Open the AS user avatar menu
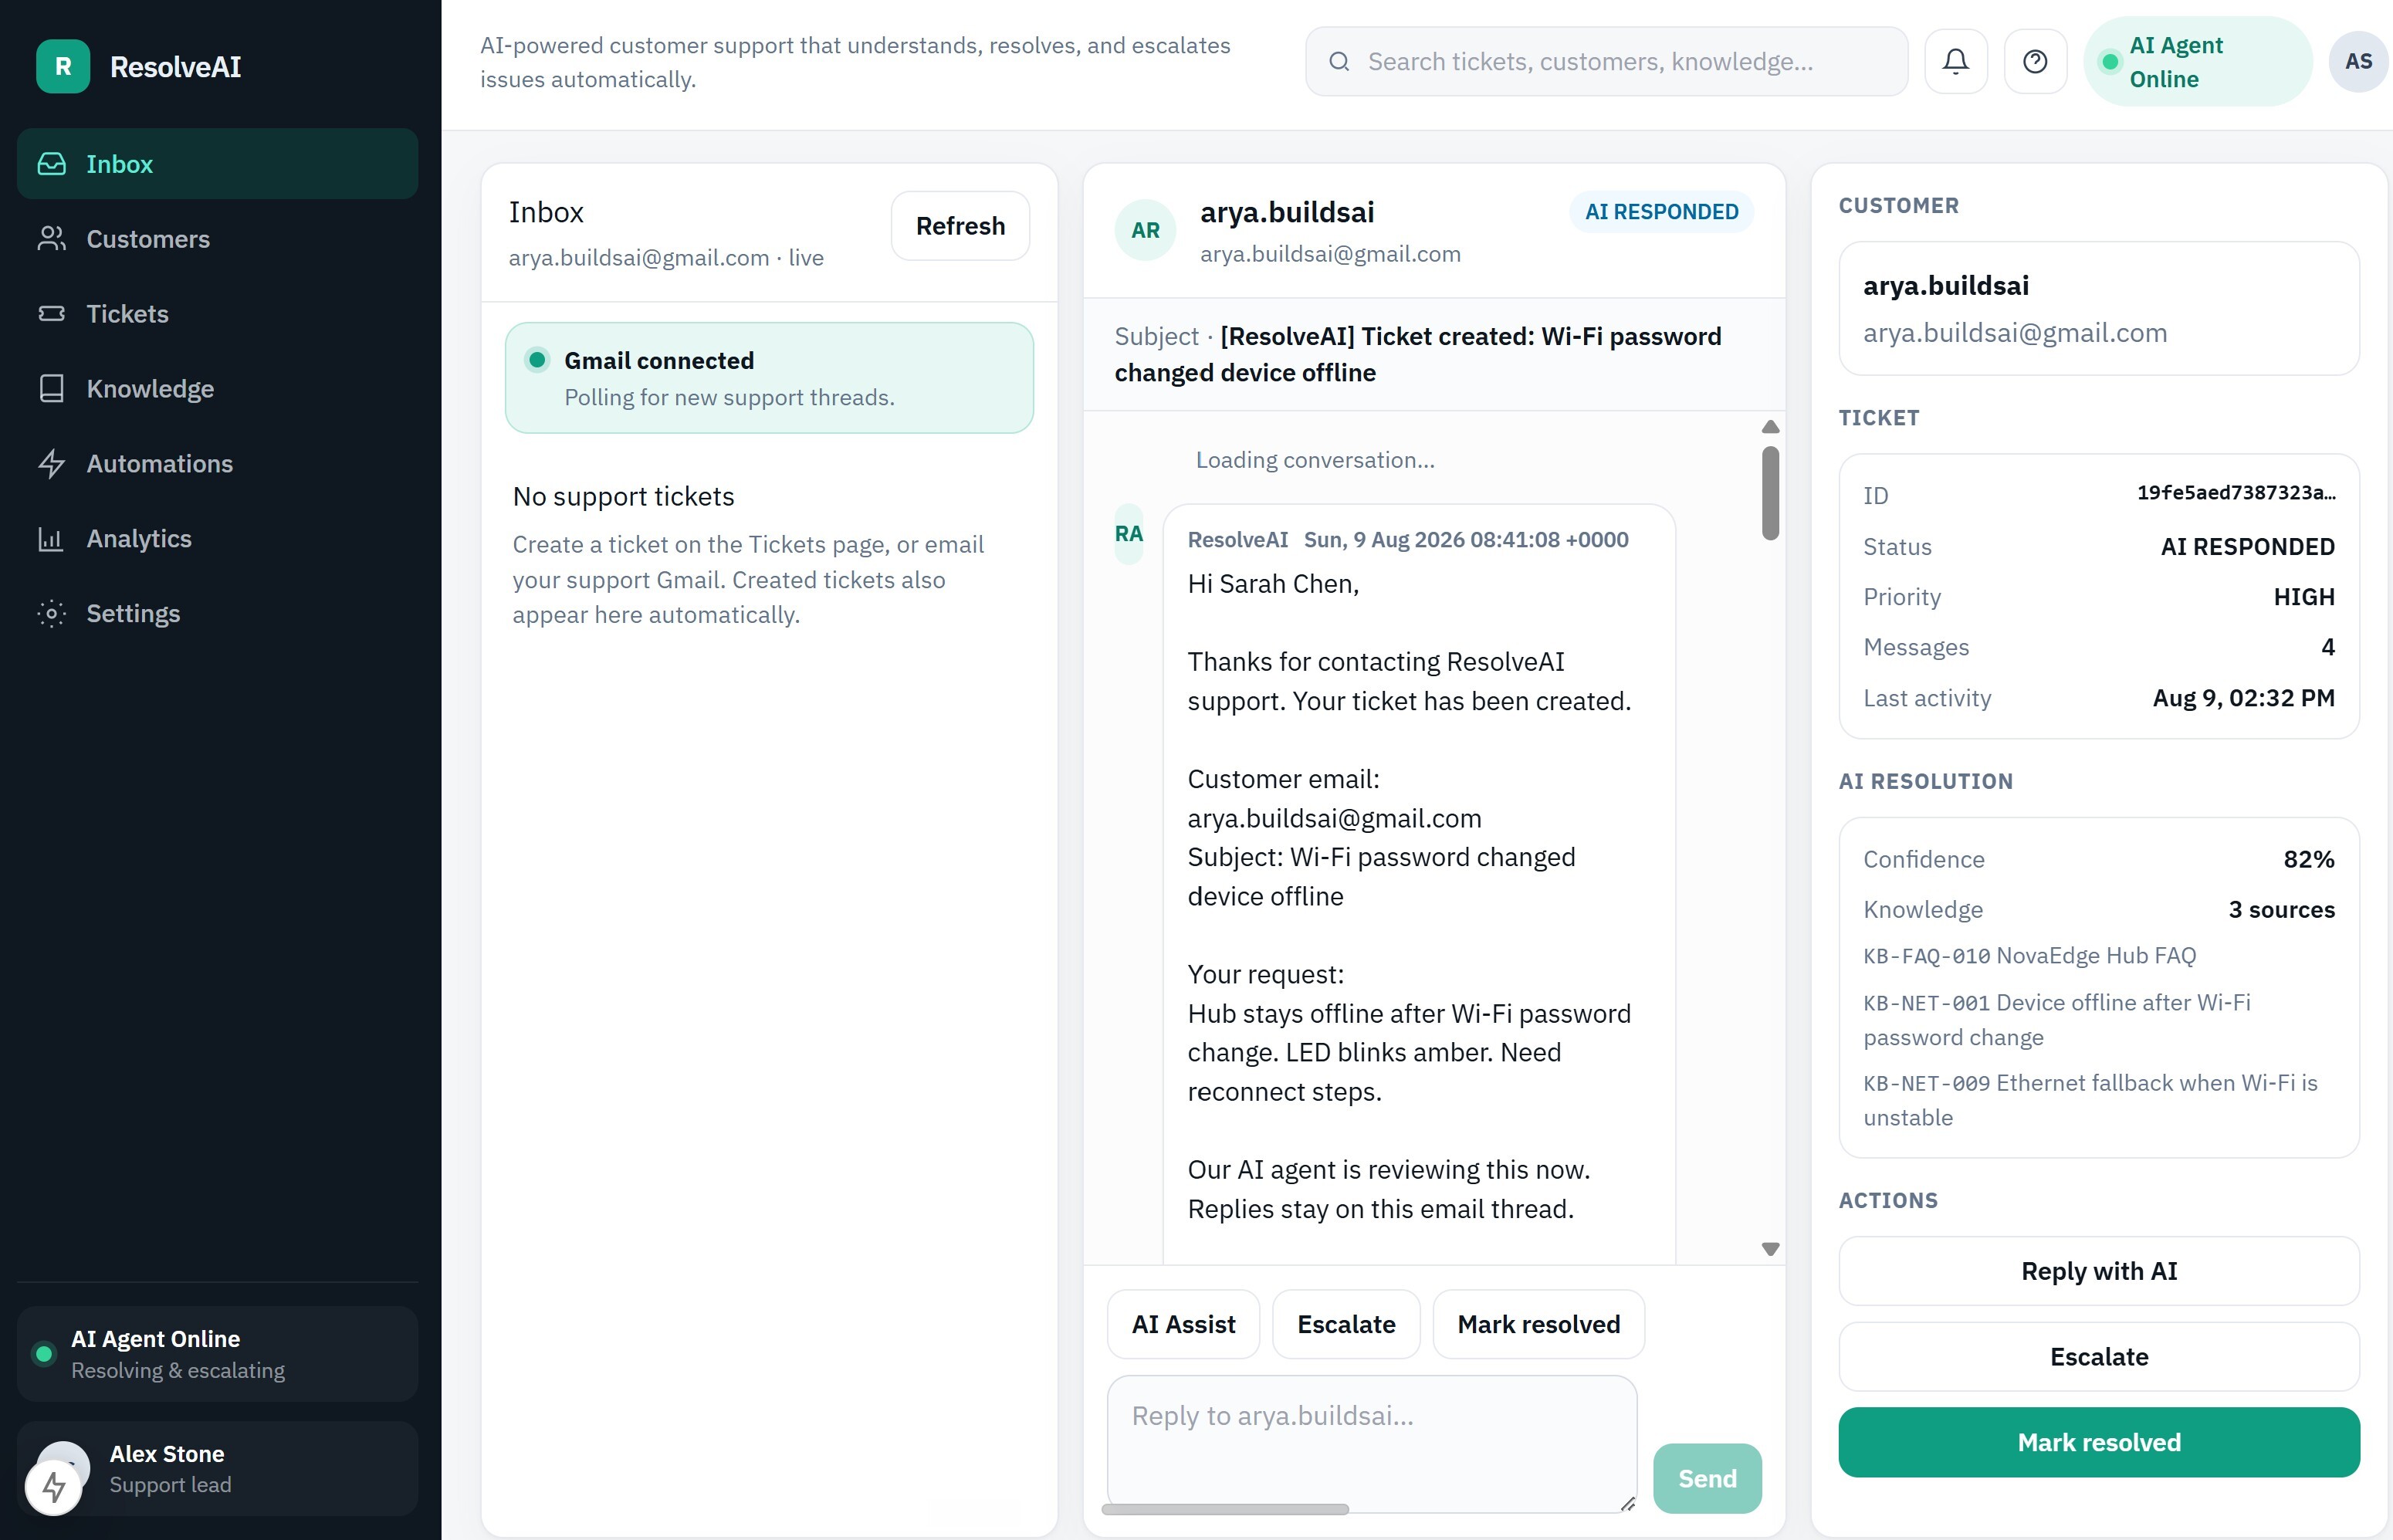The width and height of the screenshot is (2393, 1540). (x=2358, y=62)
